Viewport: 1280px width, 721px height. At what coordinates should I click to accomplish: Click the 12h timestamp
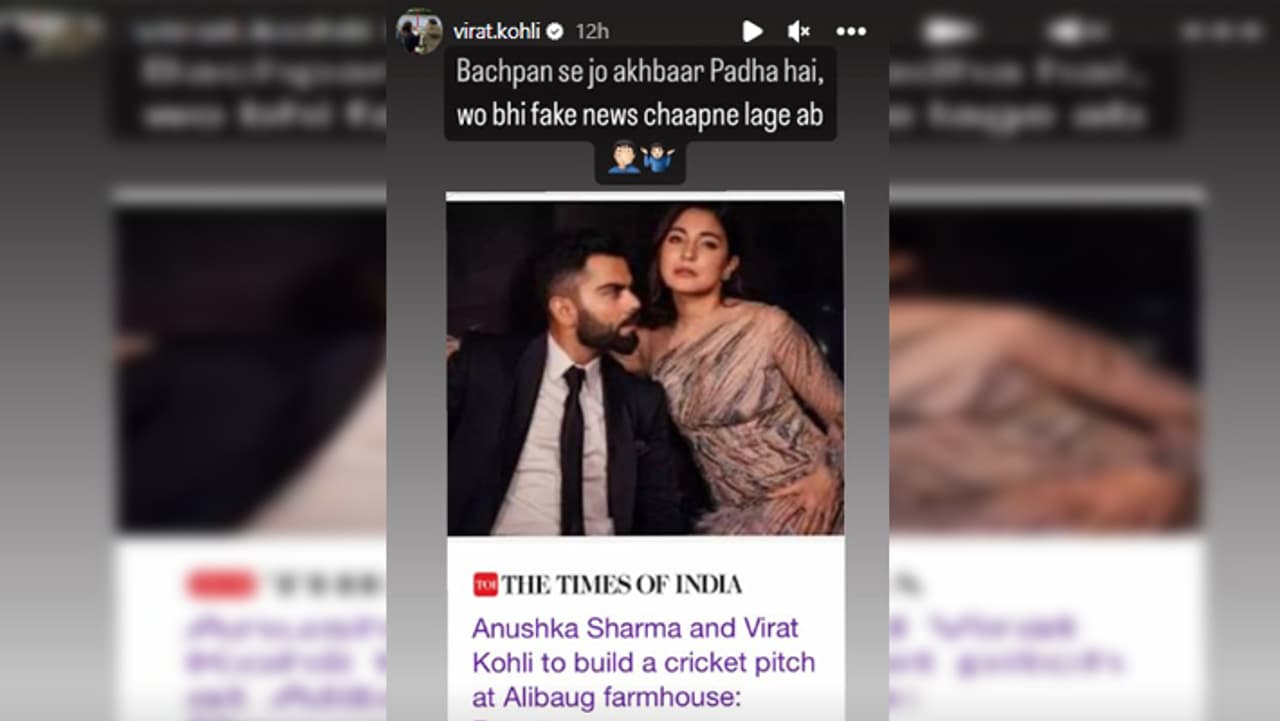[x=592, y=32]
